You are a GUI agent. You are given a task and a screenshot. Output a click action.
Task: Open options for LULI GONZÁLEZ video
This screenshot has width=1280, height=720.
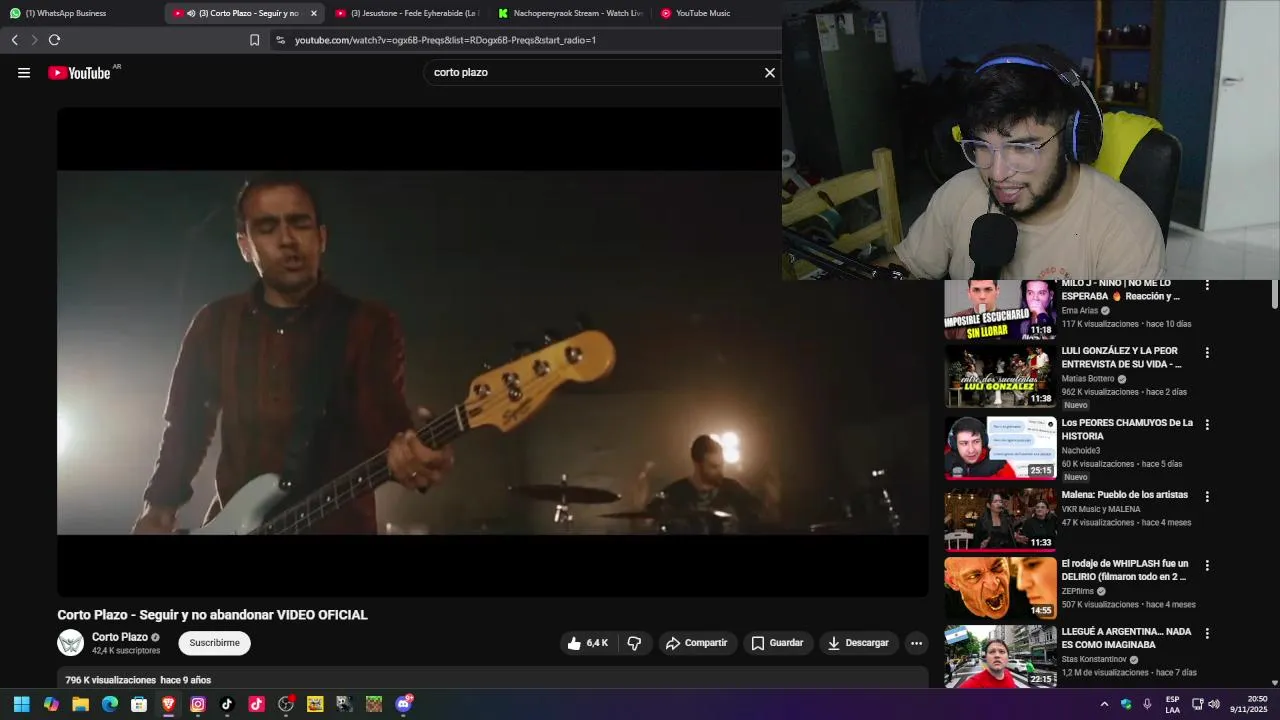pyautogui.click(x=1207, y=353)
